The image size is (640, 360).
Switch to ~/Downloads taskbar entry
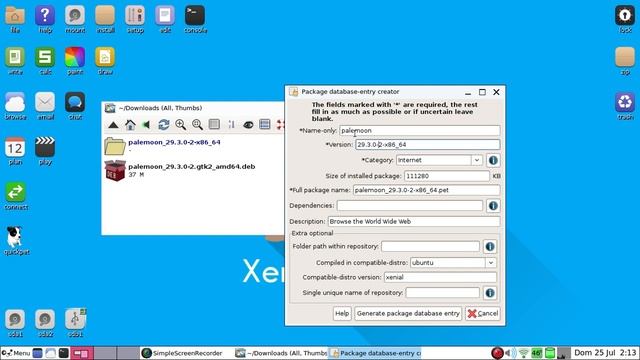pyautogui.click(x=282, y=353)
